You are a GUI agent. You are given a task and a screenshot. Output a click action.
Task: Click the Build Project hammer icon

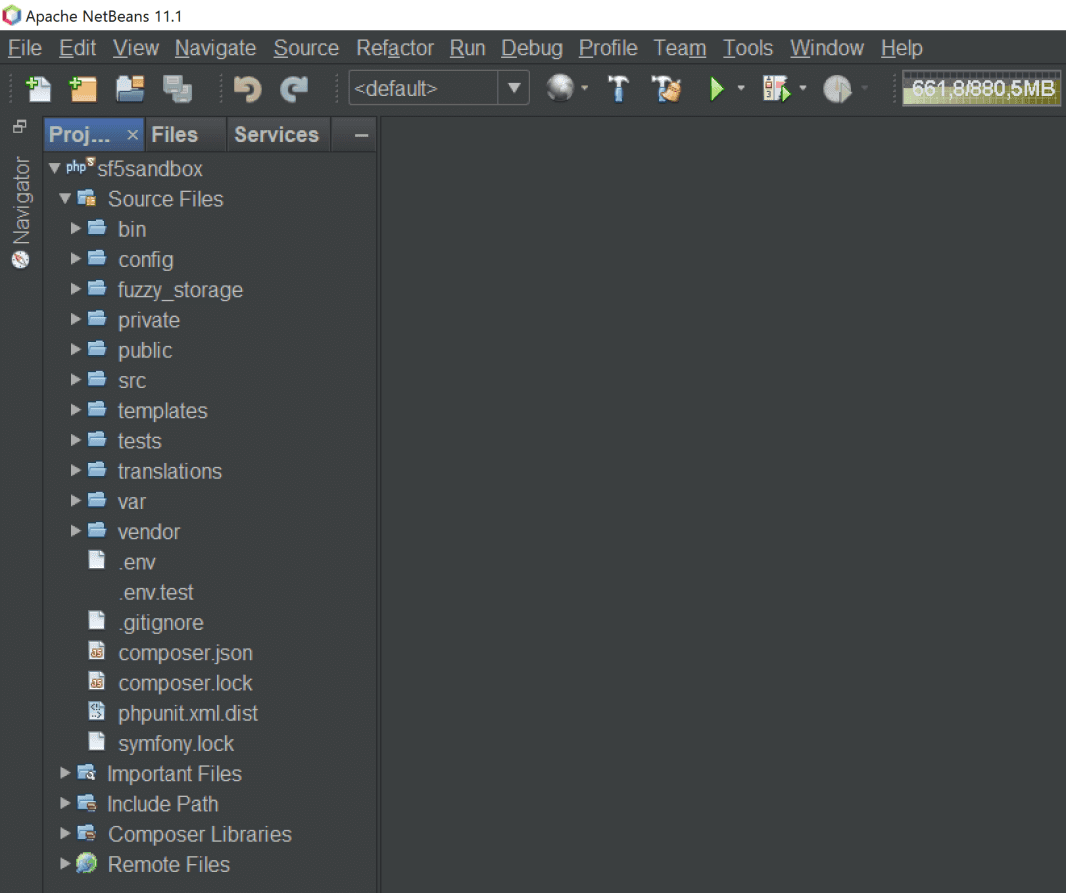[618, 88]
